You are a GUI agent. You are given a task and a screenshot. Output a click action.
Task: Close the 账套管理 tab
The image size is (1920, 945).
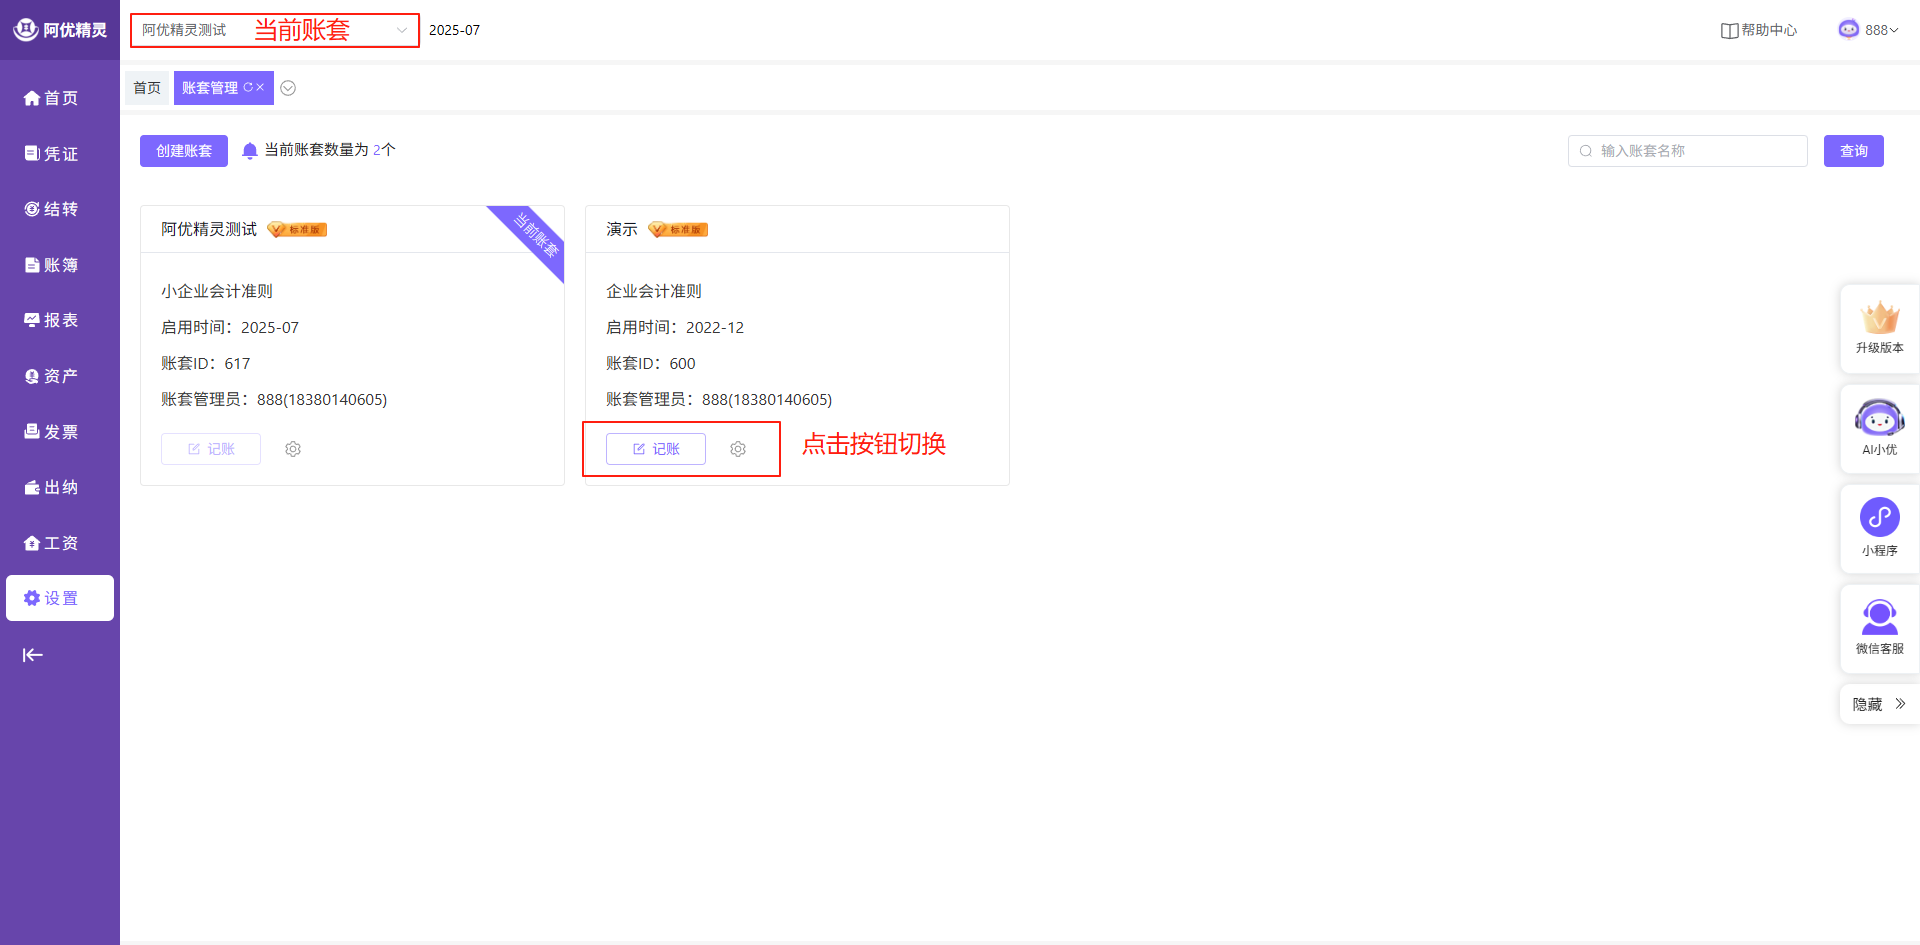click(261, 88)
